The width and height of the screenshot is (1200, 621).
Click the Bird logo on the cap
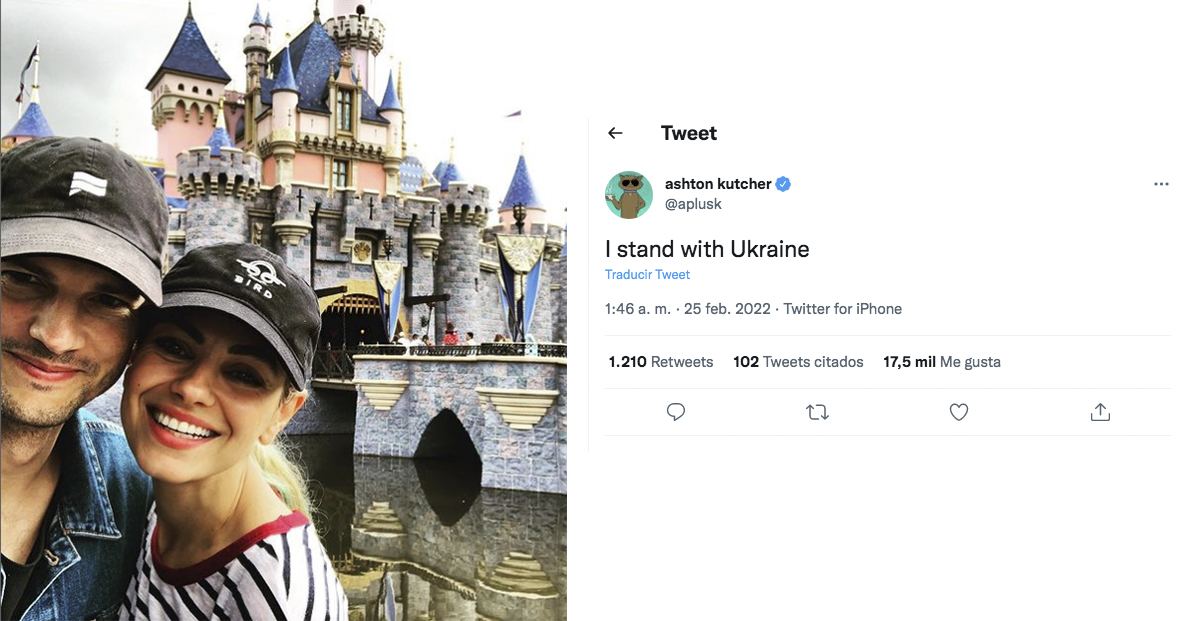coord(260,274)
